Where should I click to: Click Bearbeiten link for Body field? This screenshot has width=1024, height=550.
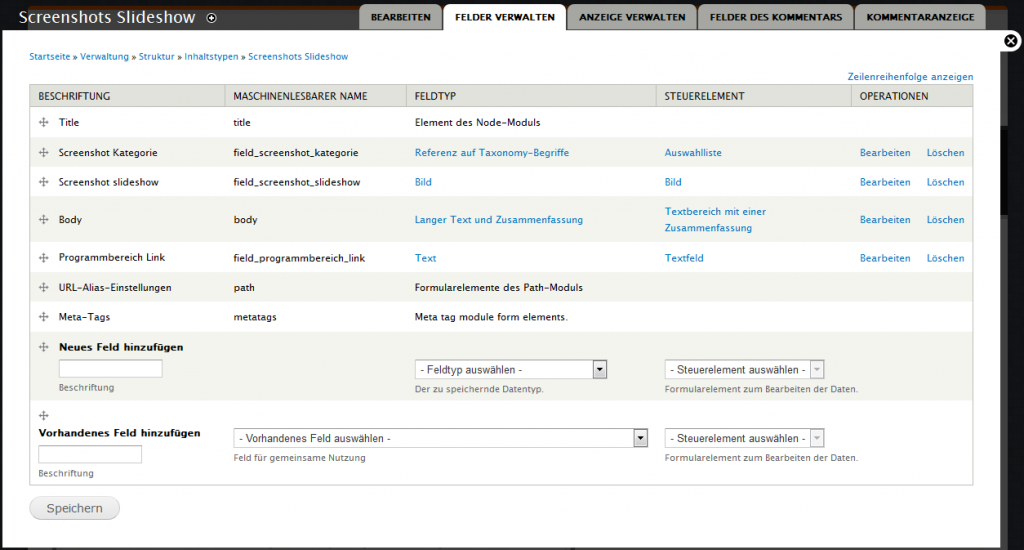coord(885,220)
